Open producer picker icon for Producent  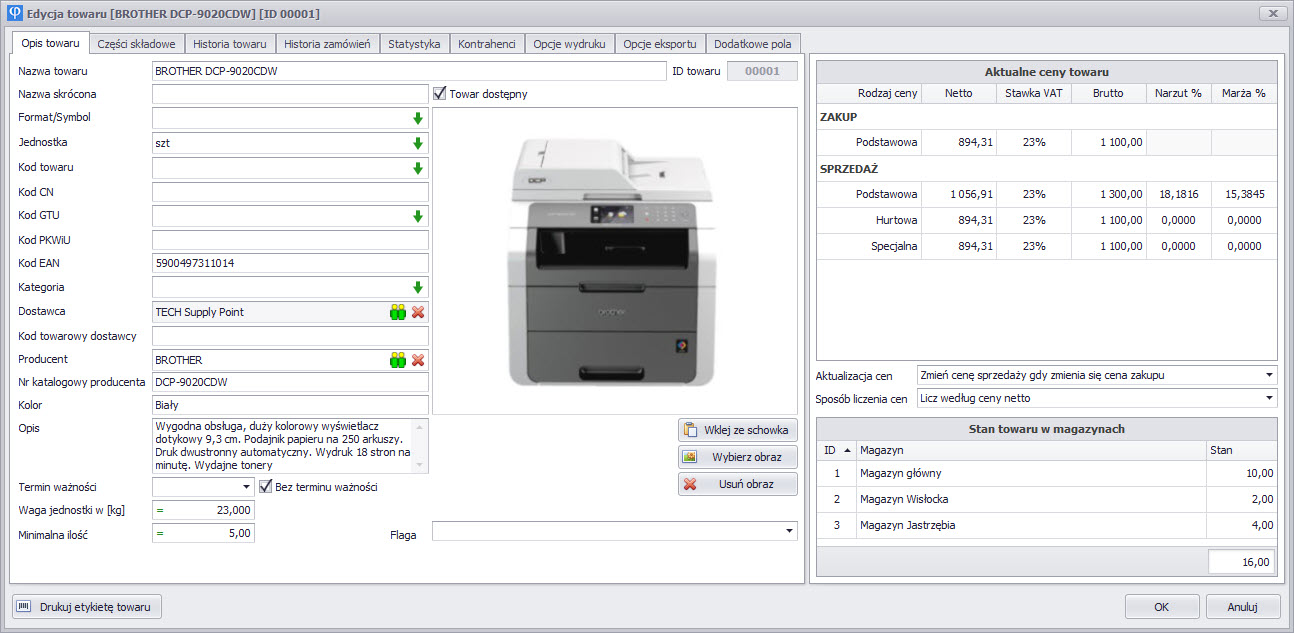click(398, 360)
